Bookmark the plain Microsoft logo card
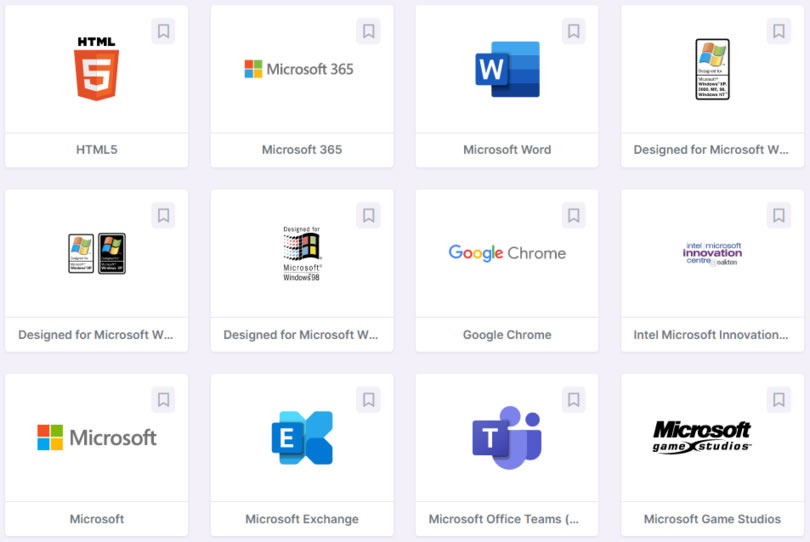810x542 pixels. click(163, 399)
